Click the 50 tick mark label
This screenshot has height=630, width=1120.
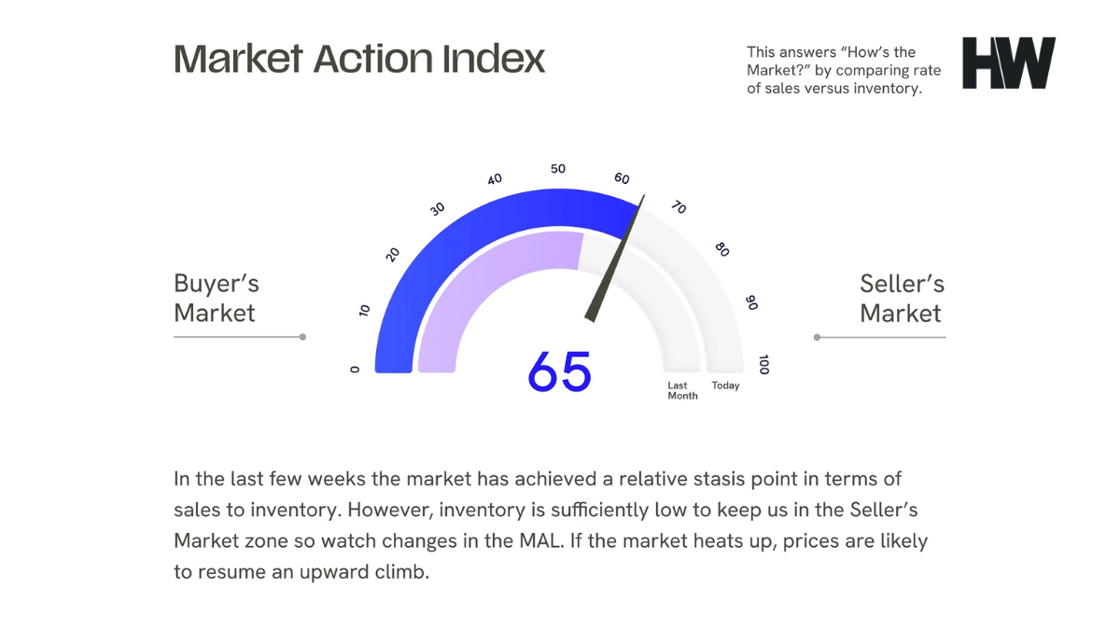[558, 169]
